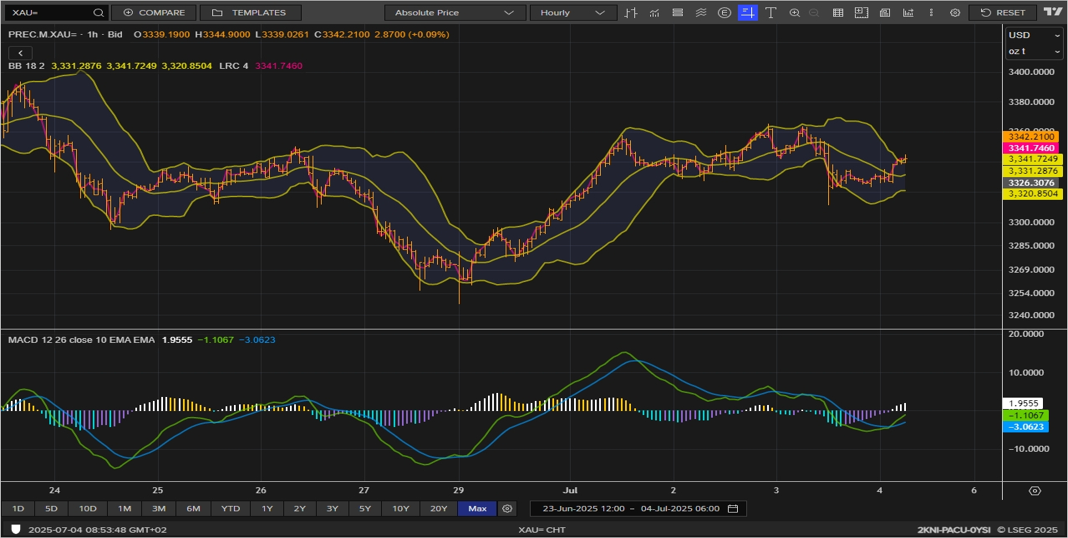Viewport: 1068px width, 538px height.
Task: Click the add pane layout icon
Action: click(862, 12)
